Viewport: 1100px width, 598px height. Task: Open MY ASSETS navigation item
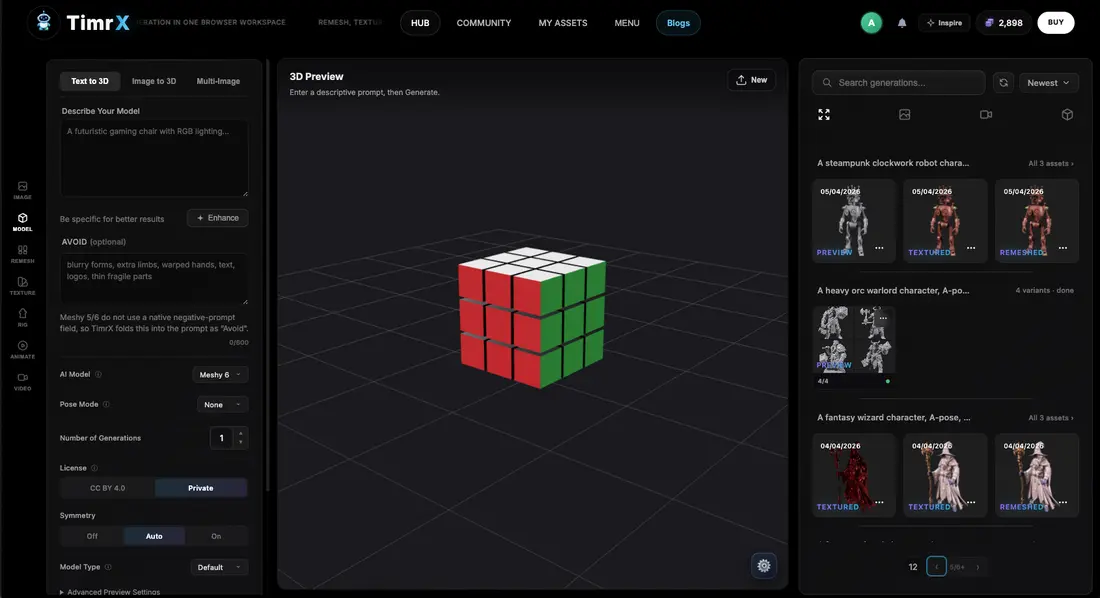(563, 23)
